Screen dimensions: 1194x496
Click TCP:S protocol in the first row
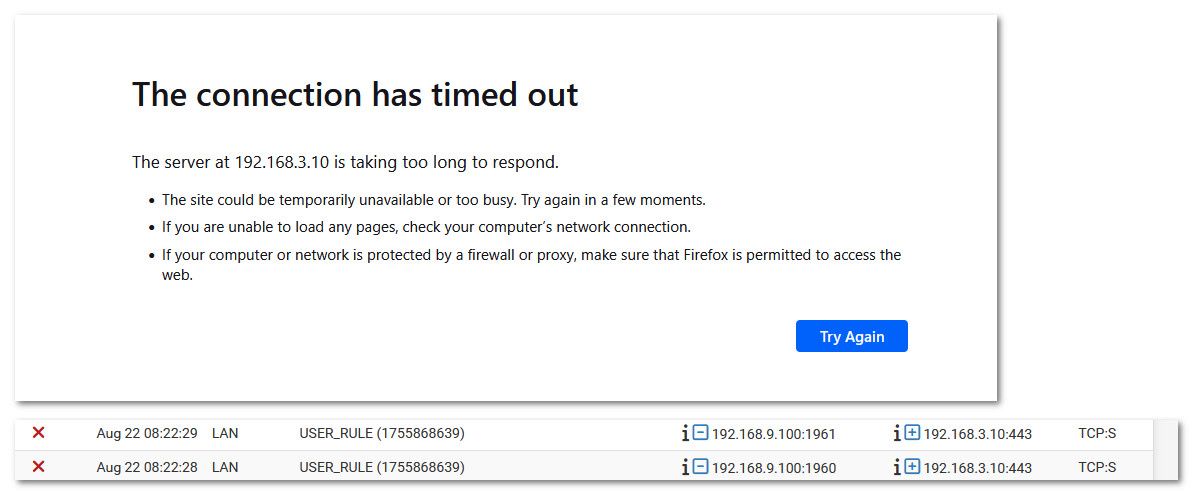tap(1097, 434)
